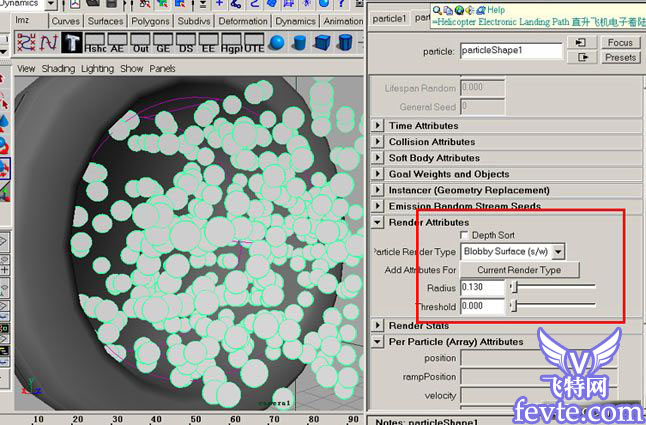
Task: Click the Out shelf button
Action: [140, 43]
